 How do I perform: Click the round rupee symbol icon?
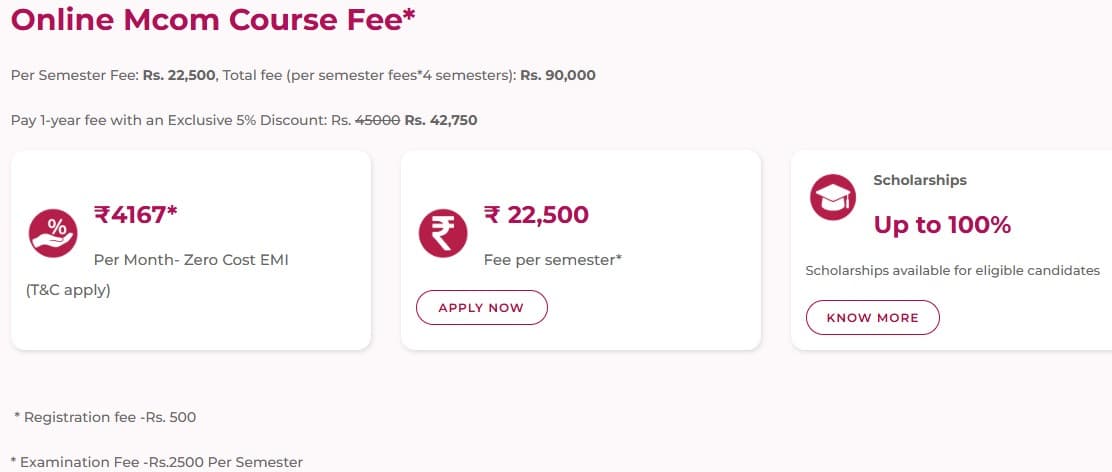442,231
